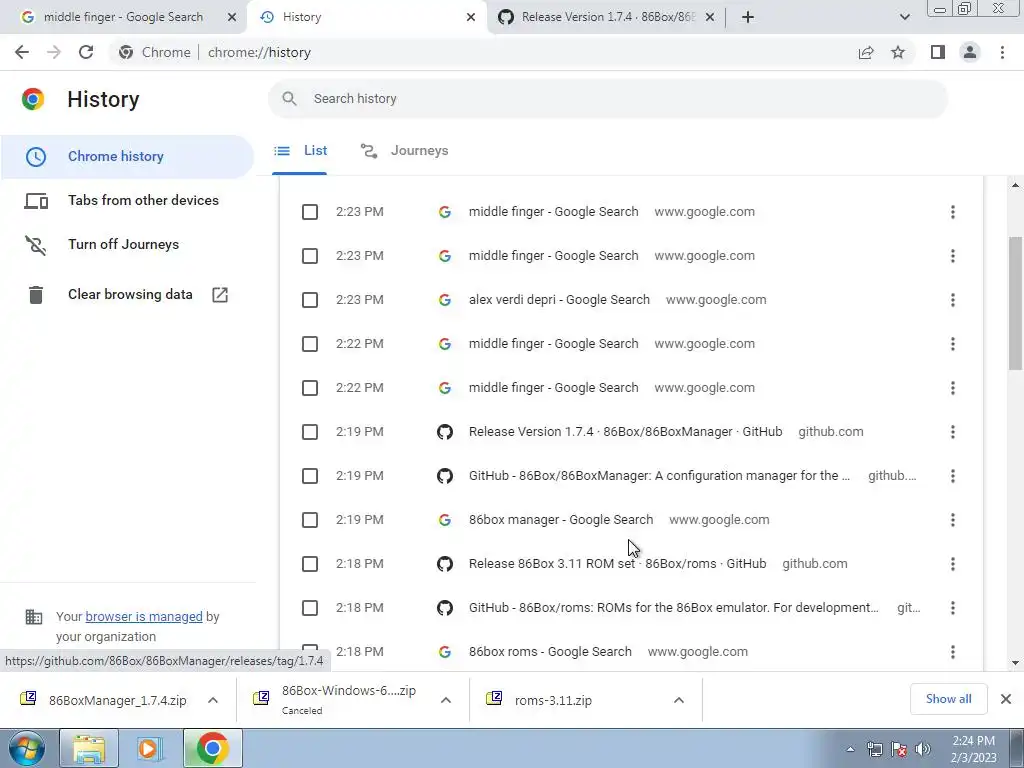Select checkbox for Release 86Box 3.11 ROM set
The width and height of the screenshot is (1024, 768).
[310, 564]
